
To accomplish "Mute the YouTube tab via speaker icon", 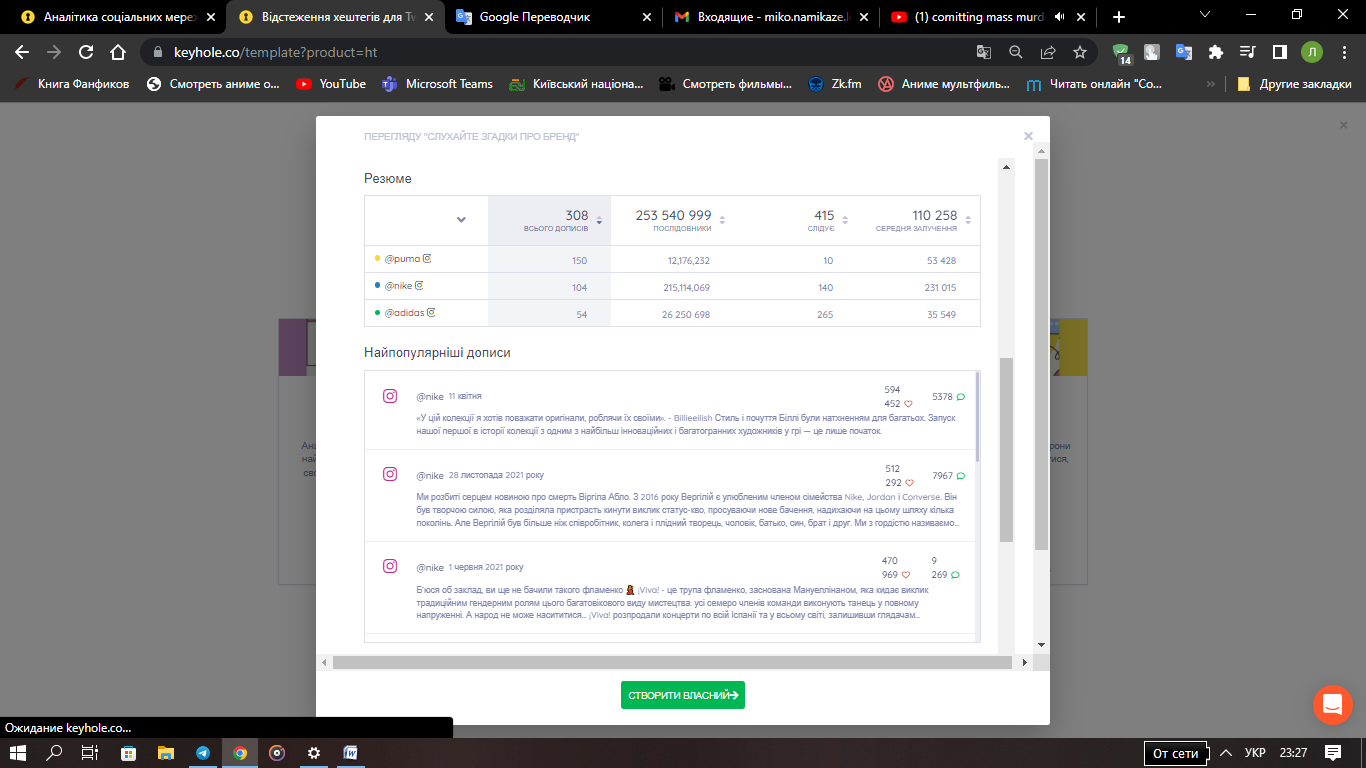I will click(1059, 17).
